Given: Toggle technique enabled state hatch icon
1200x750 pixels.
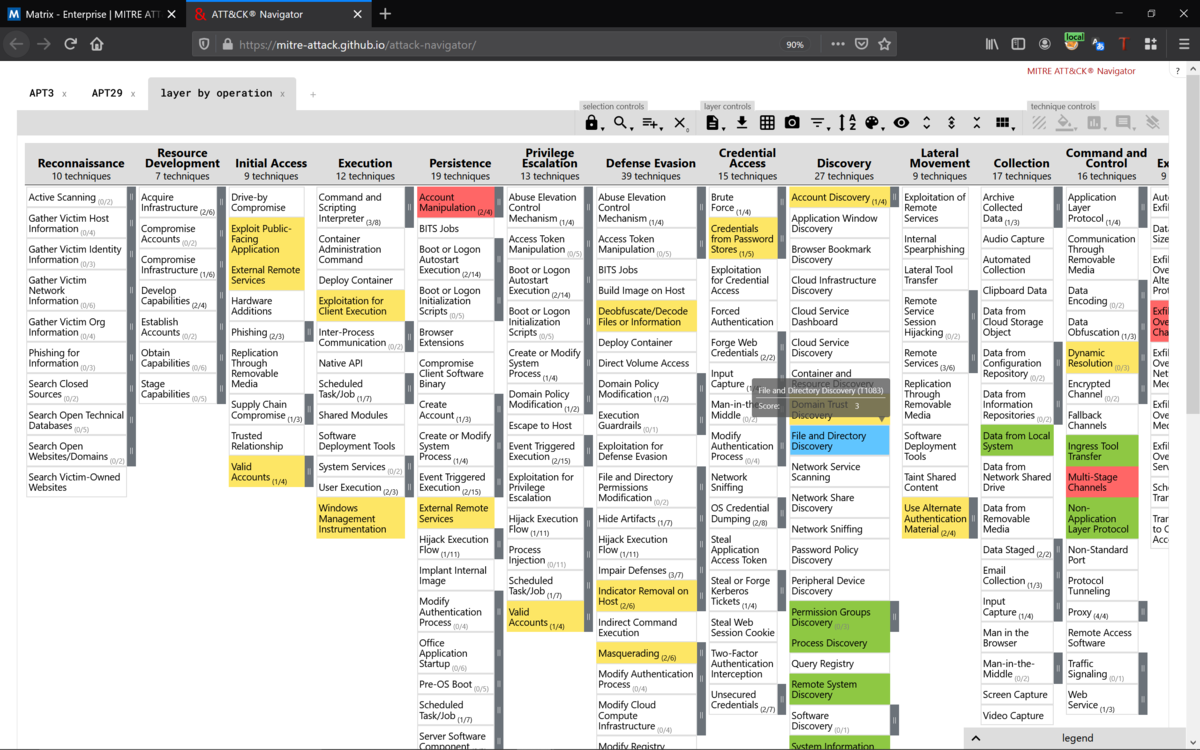Looking at the screenshot, I should coord(1040,123).
